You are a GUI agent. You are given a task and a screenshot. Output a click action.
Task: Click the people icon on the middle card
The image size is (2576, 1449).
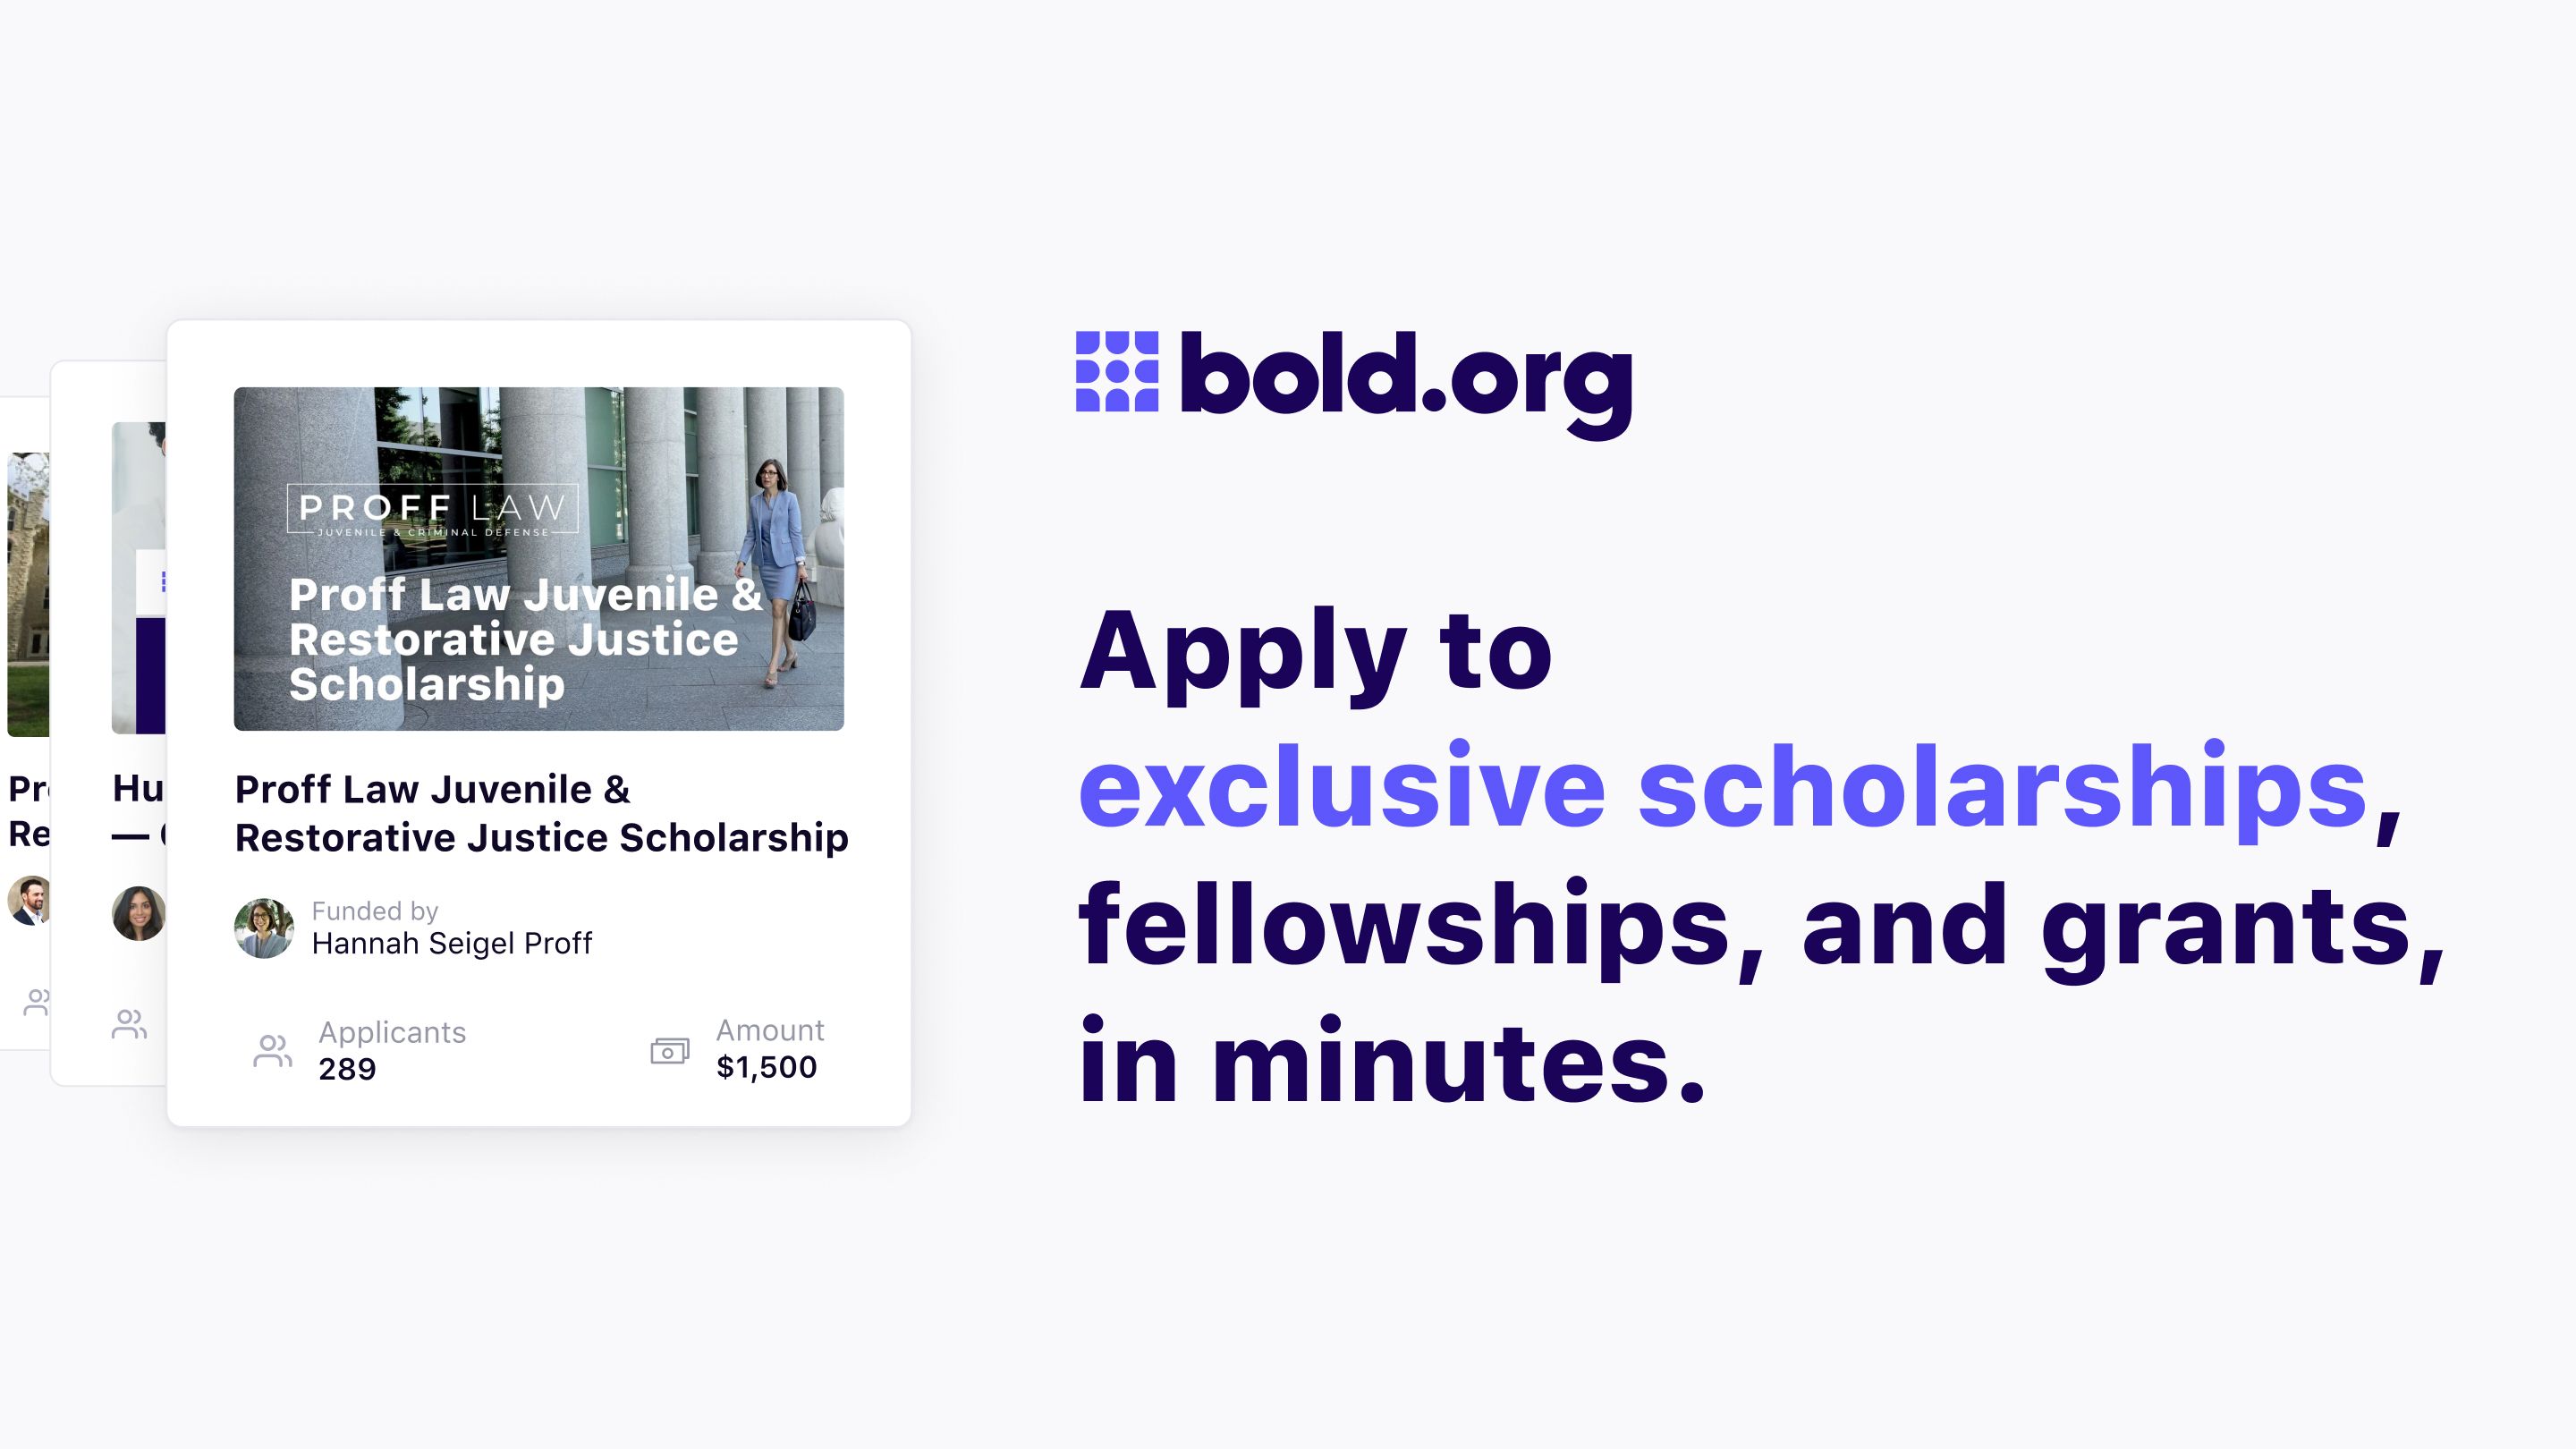click(x=129, y=1024)
